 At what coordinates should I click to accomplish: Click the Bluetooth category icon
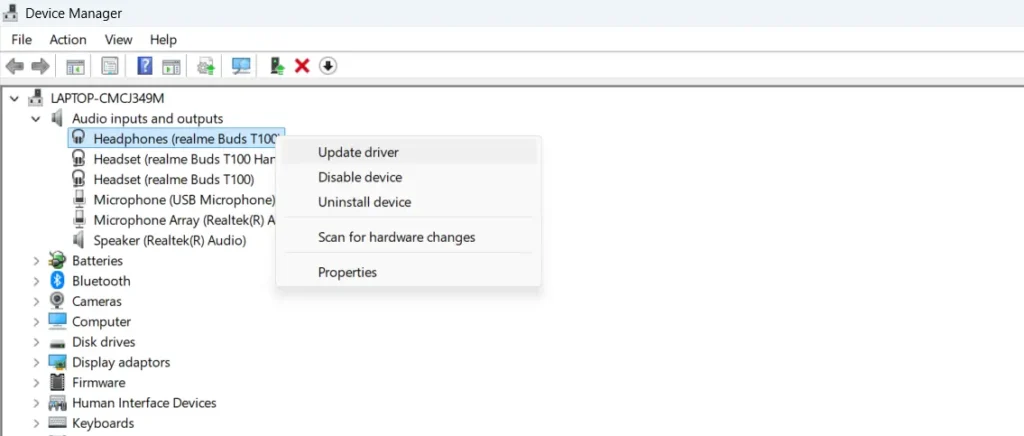pos(57,281)
